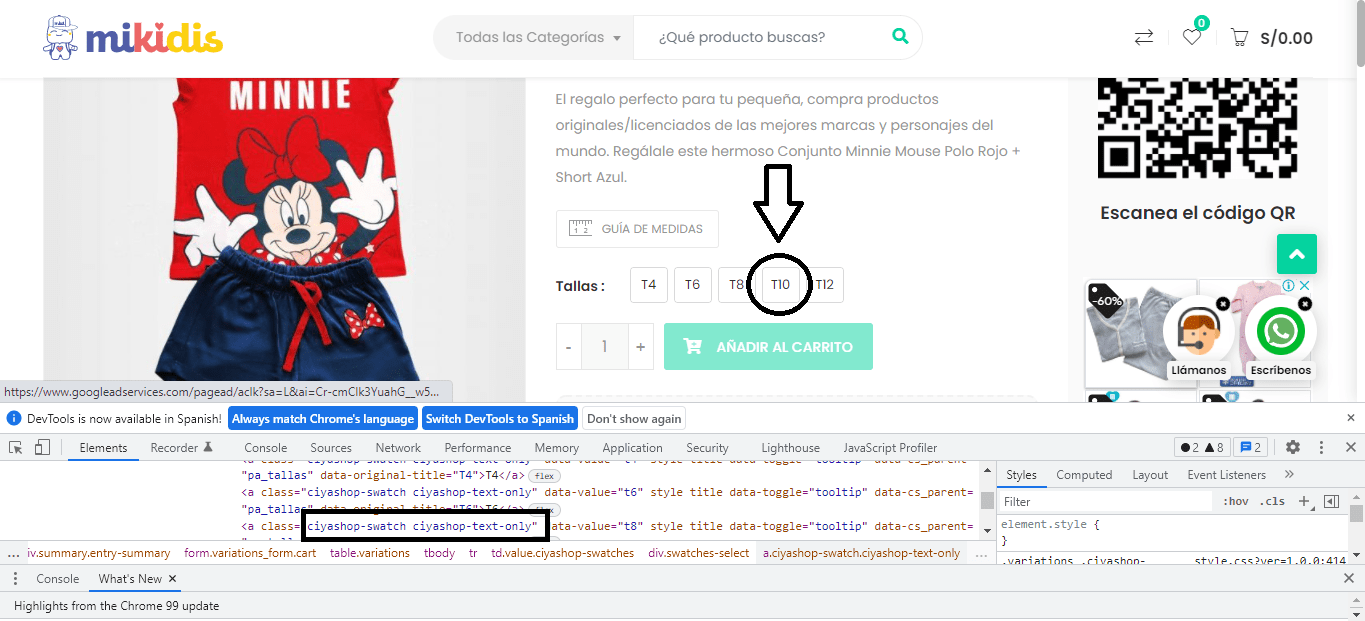Click the green back-to-top arrow button

coord(1297,254)
